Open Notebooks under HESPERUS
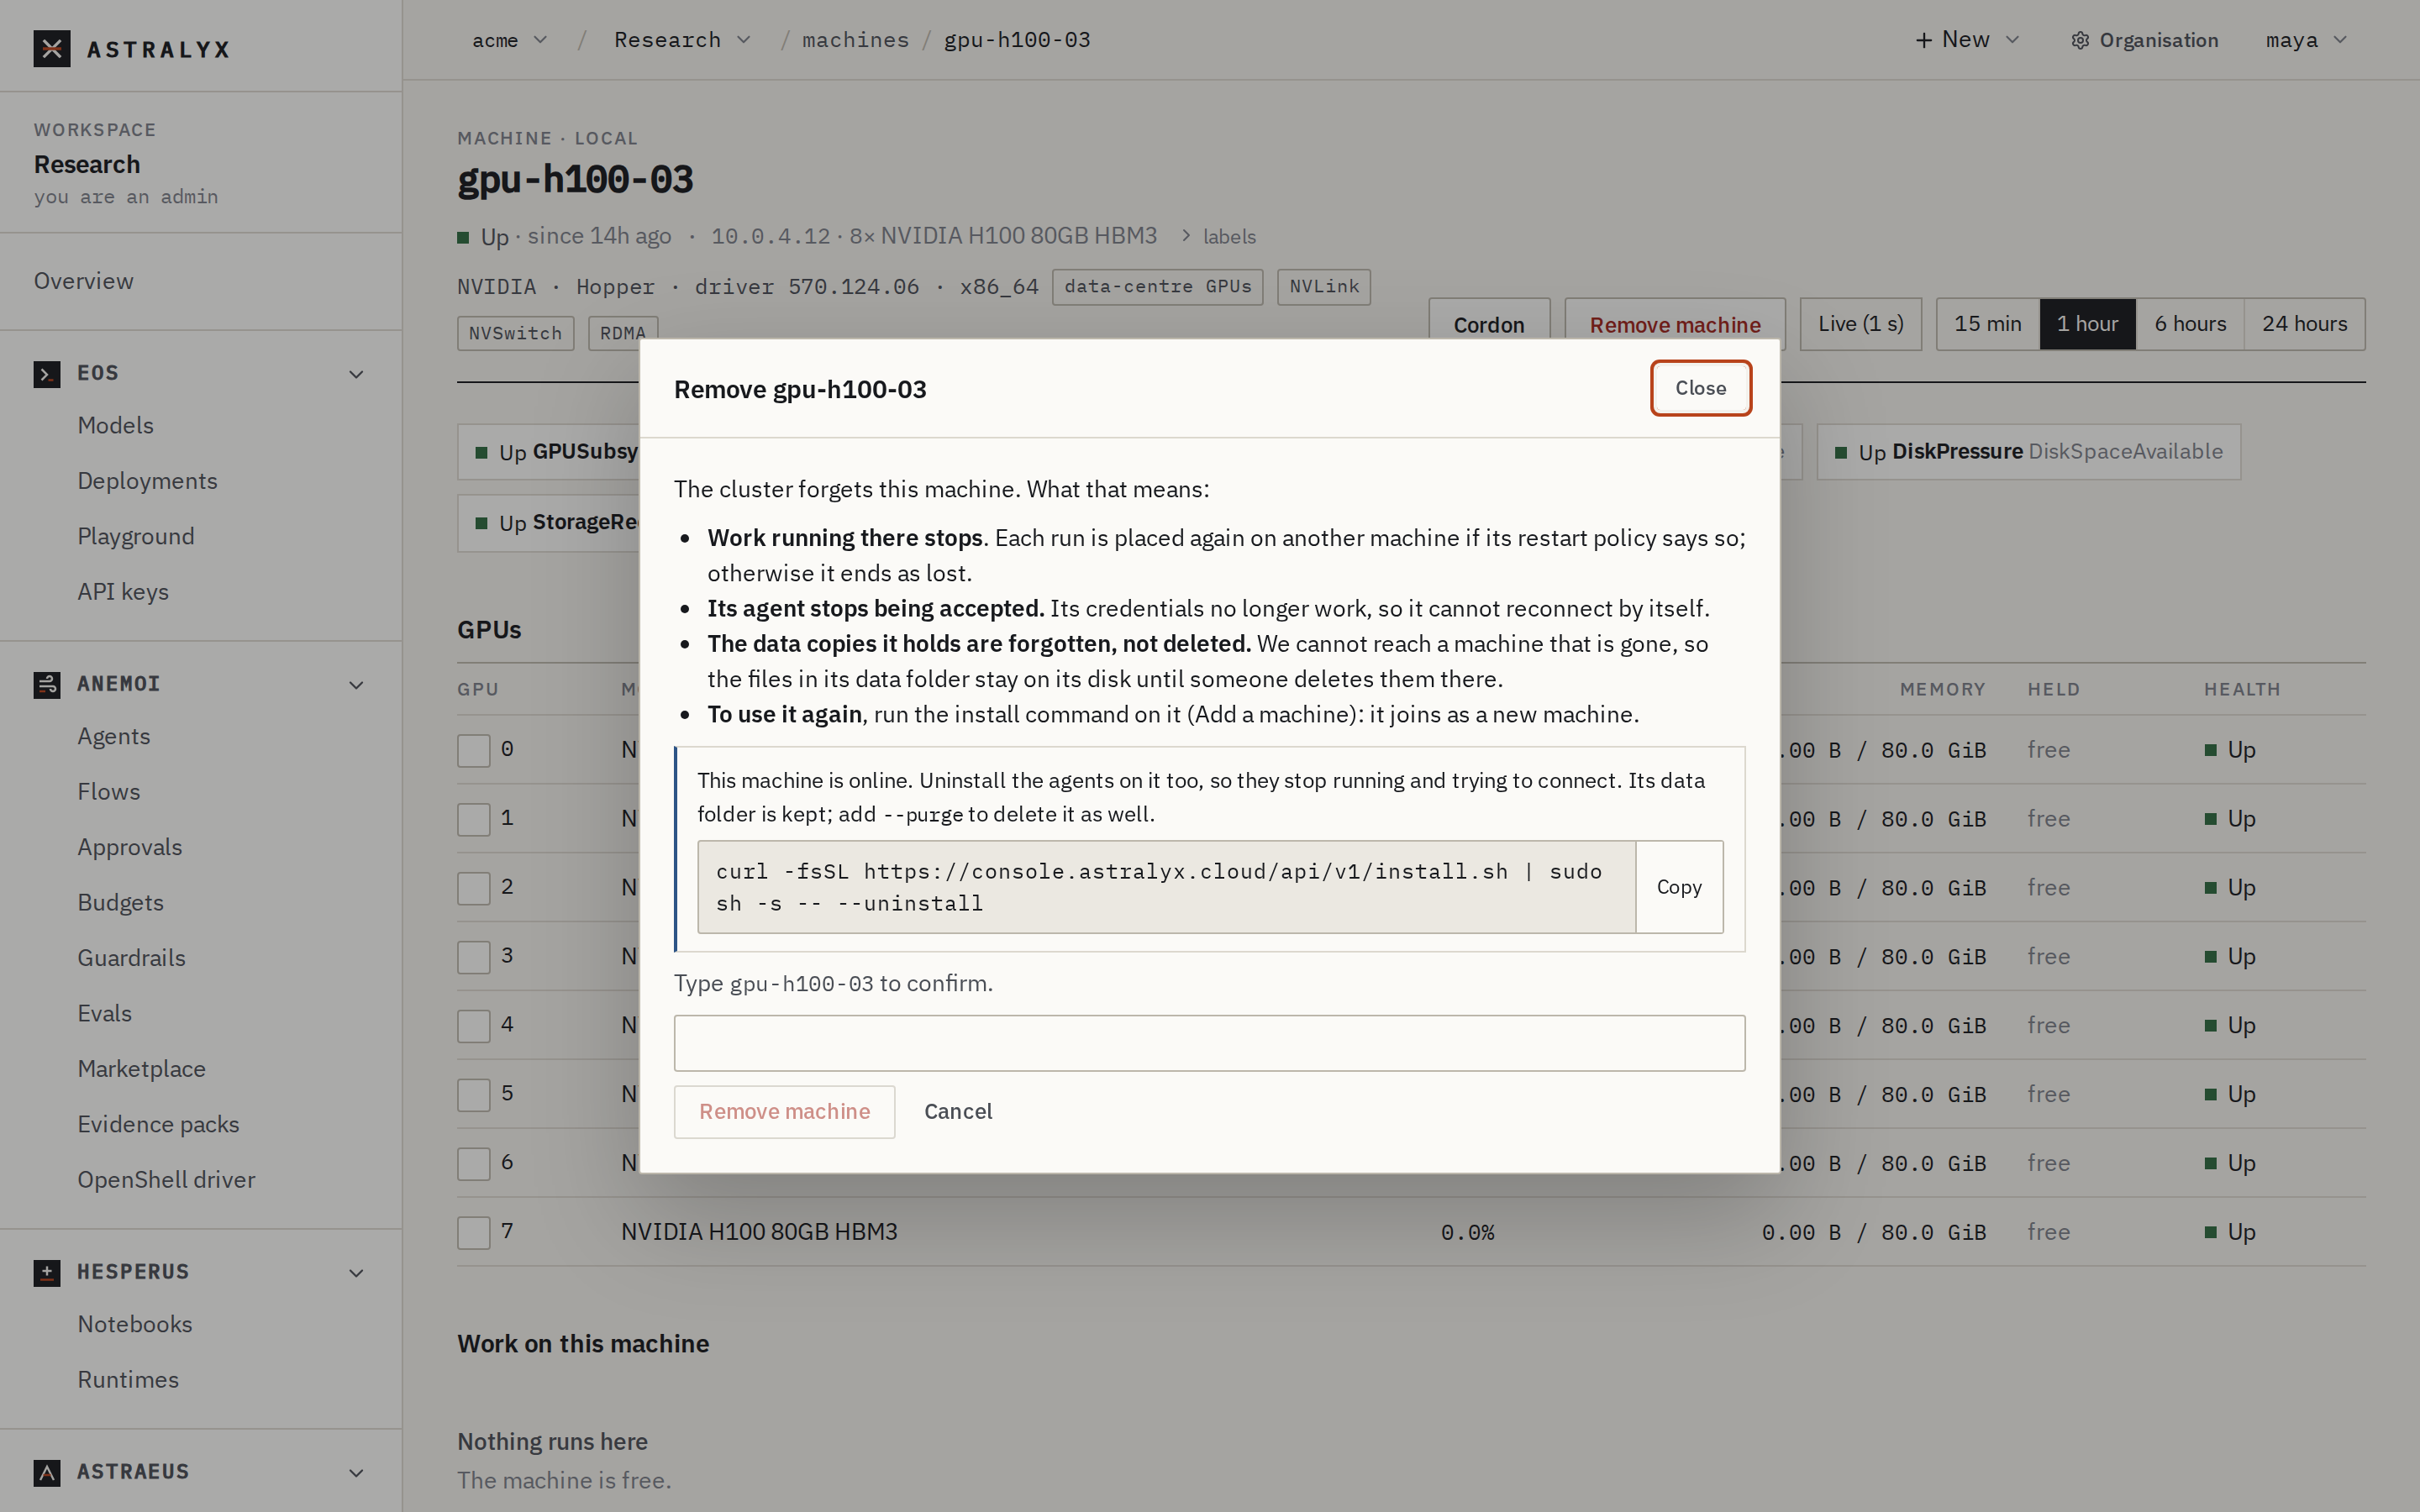The height and width of the screenshot is (1512, 2420). [x=135, y=1324]
